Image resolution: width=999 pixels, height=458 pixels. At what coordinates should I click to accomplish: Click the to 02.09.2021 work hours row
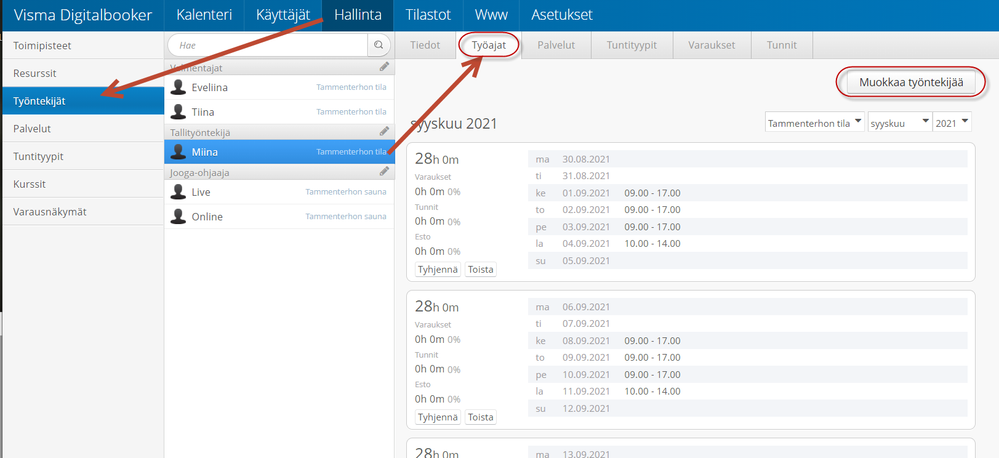(748, 210)
